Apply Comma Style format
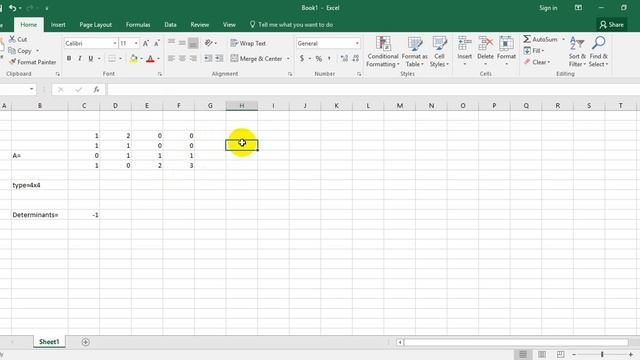The image size is (640, 360). (329, 58)
